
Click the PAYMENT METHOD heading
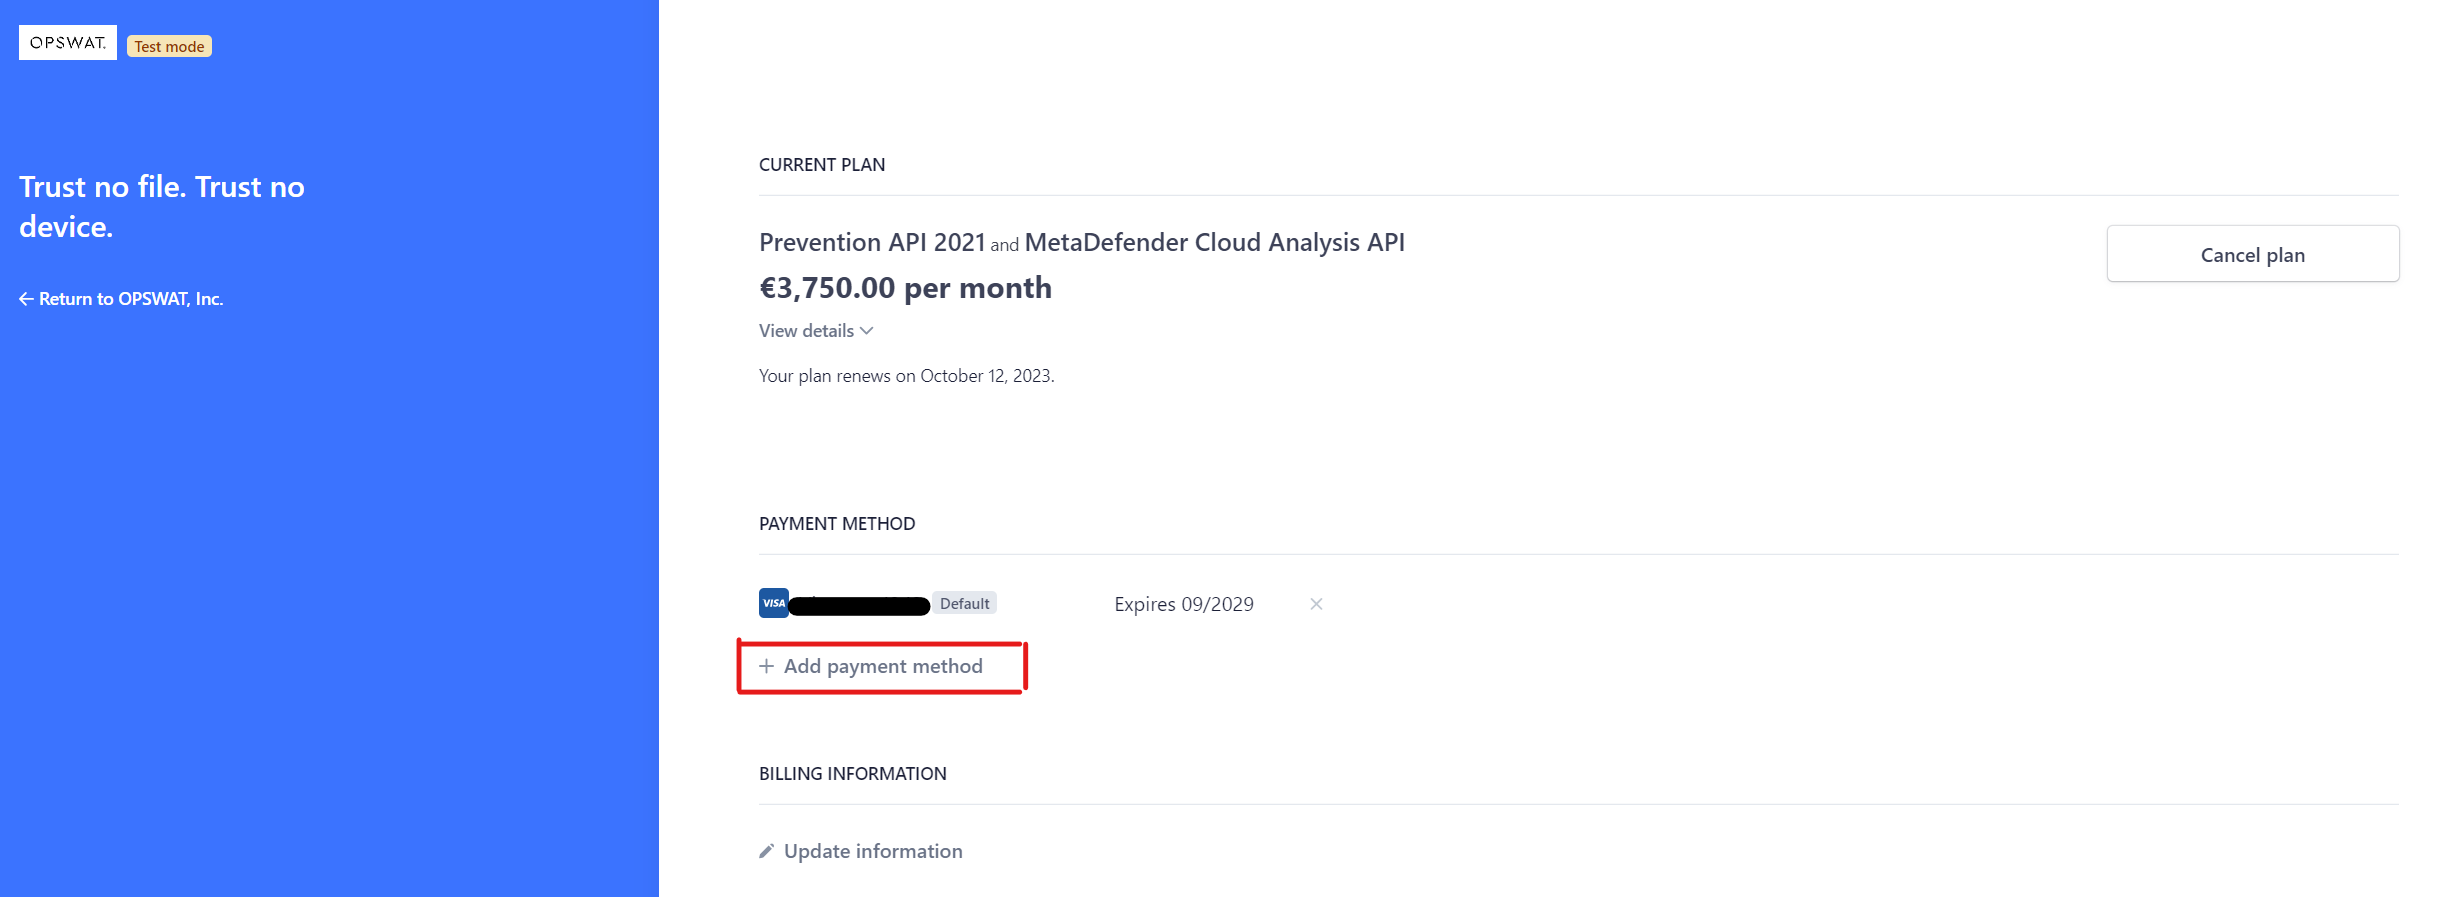tap(837, 524)
